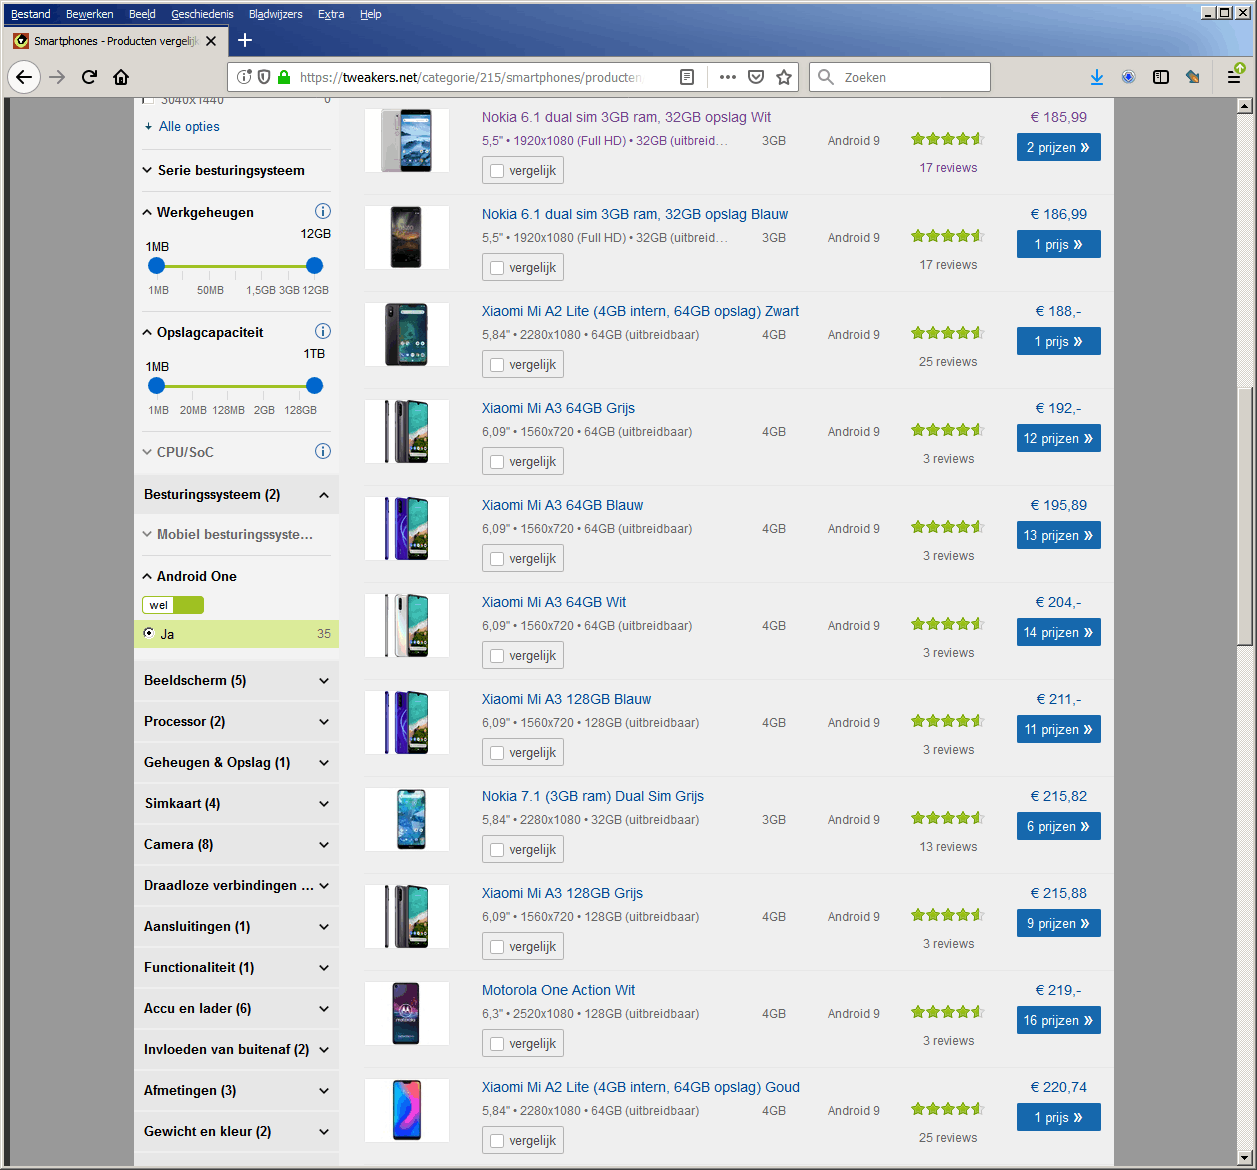Check vergelijk for Nokia 6.1 Wit
Image resolution: width=1257 pixels, height=1170 pixels.
(x=497, y=171)
